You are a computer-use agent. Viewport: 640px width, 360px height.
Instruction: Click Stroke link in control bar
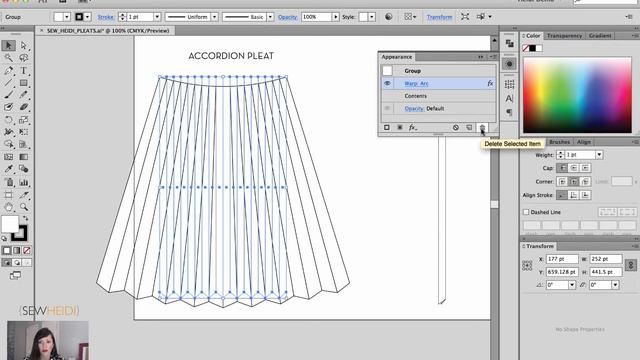point(105,17)
